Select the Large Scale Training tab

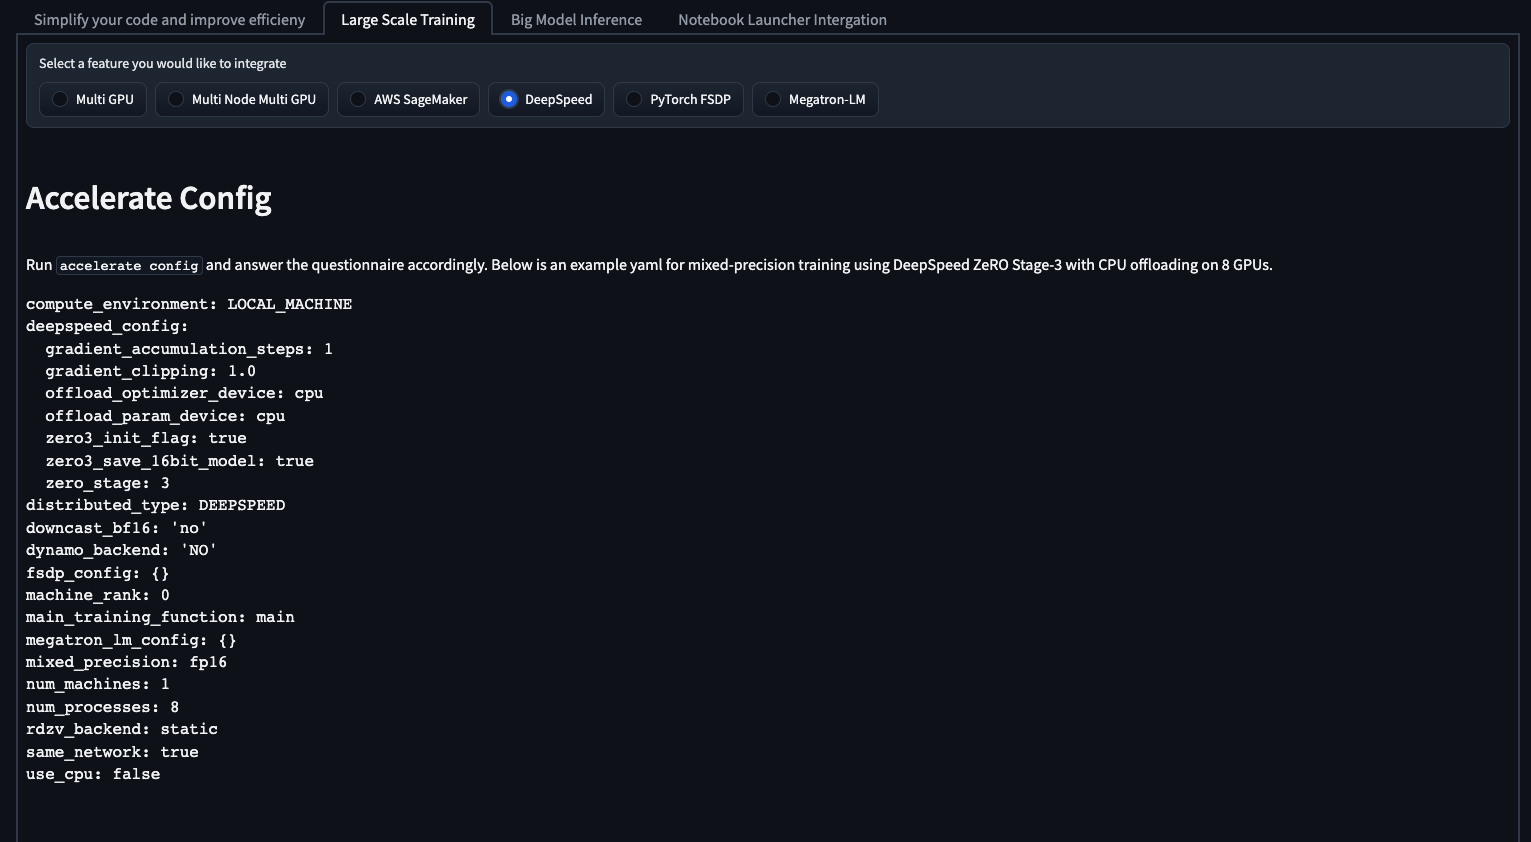coord(407,20)
